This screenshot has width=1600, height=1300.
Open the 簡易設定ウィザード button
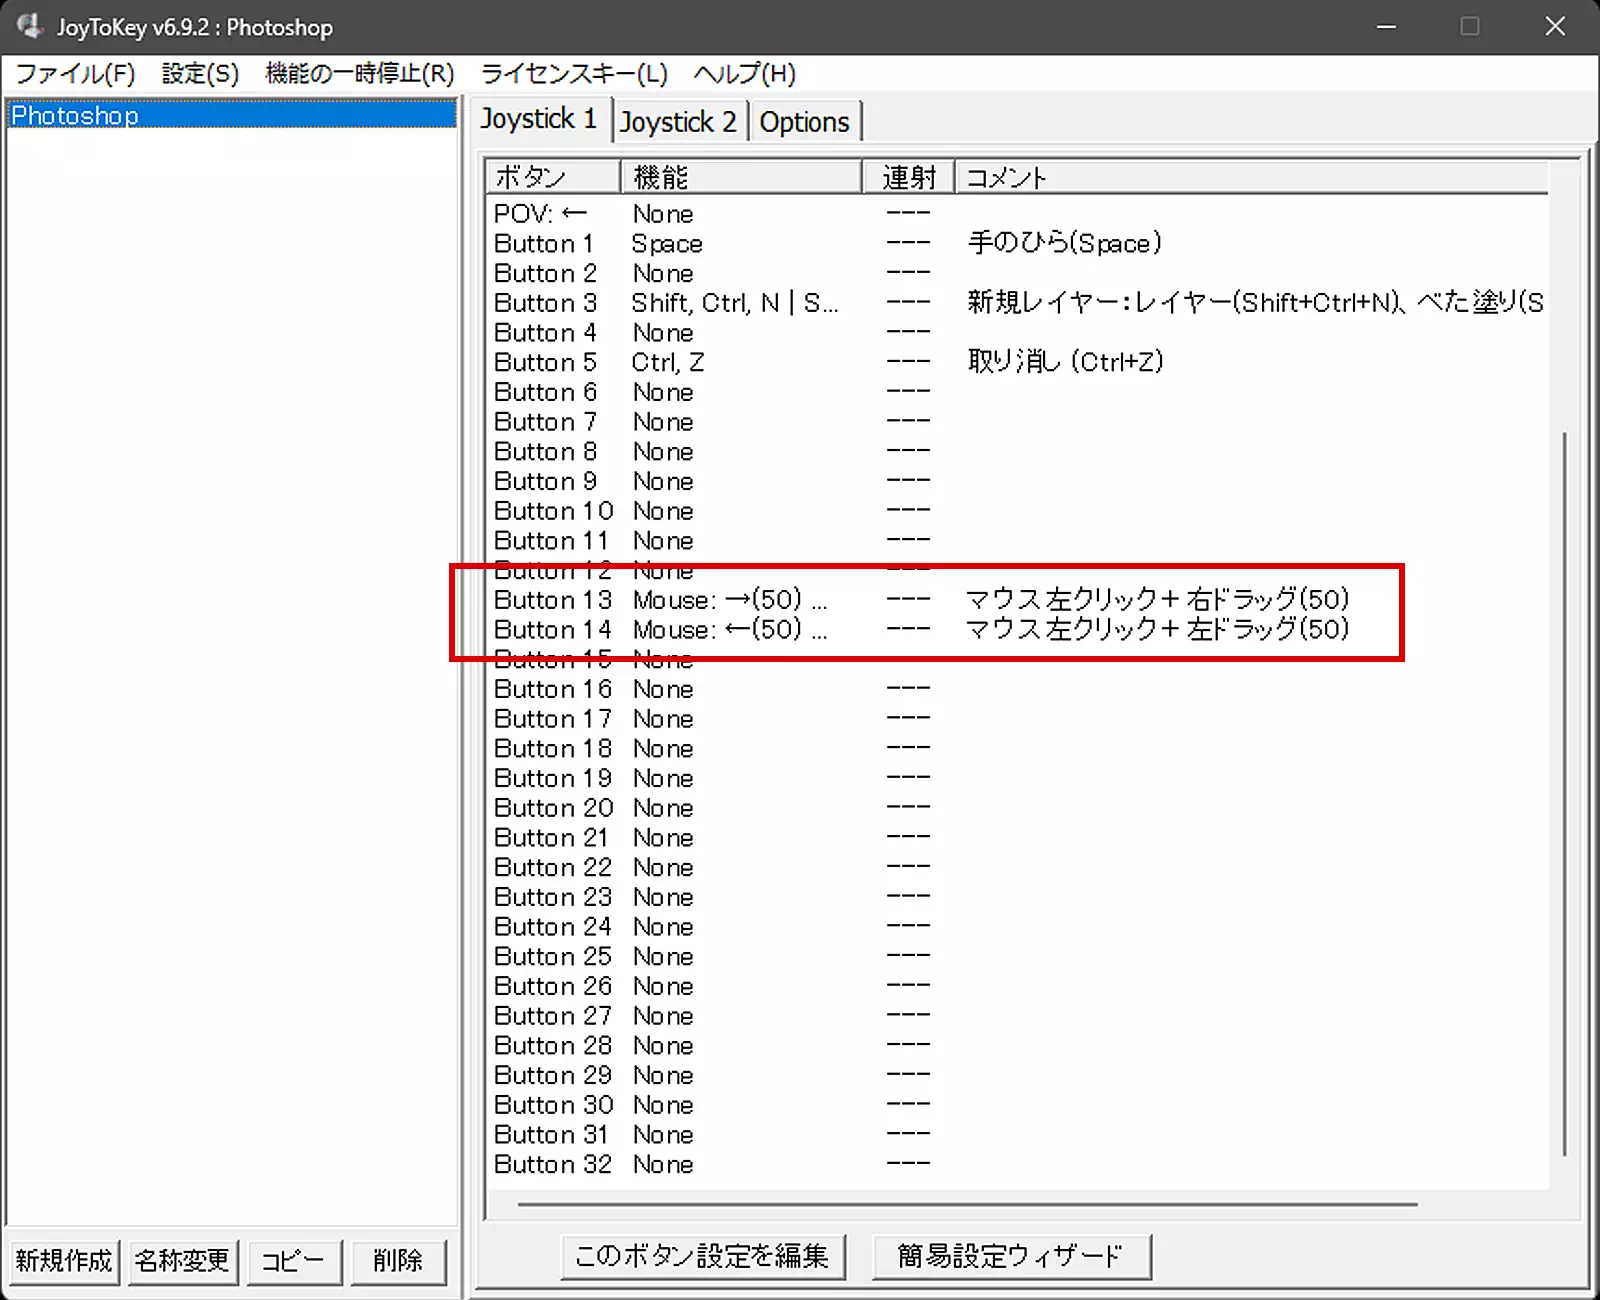1011,1256
